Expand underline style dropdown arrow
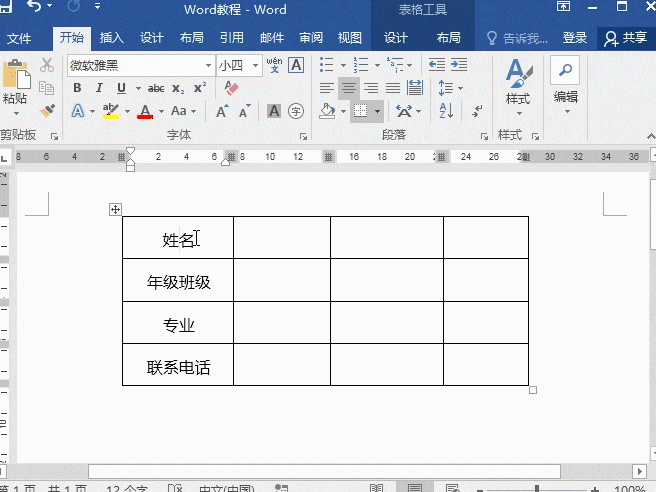Image resolution: width=656 pixels, height=492 pixels. tap(138, 88)
